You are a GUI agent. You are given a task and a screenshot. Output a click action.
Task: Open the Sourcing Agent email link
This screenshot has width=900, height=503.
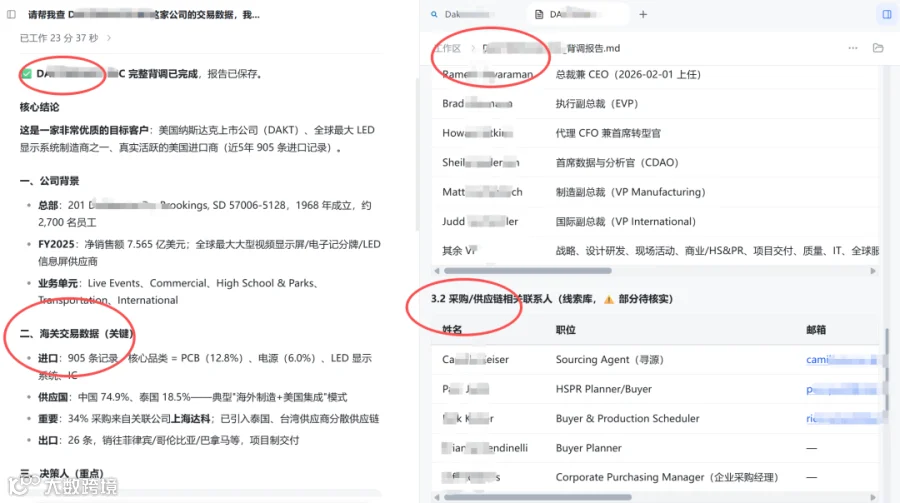tap(841, 359)
